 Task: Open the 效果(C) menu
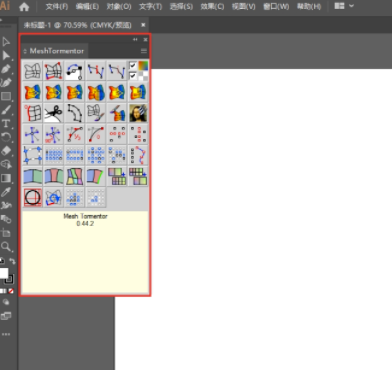coord(212,7)
